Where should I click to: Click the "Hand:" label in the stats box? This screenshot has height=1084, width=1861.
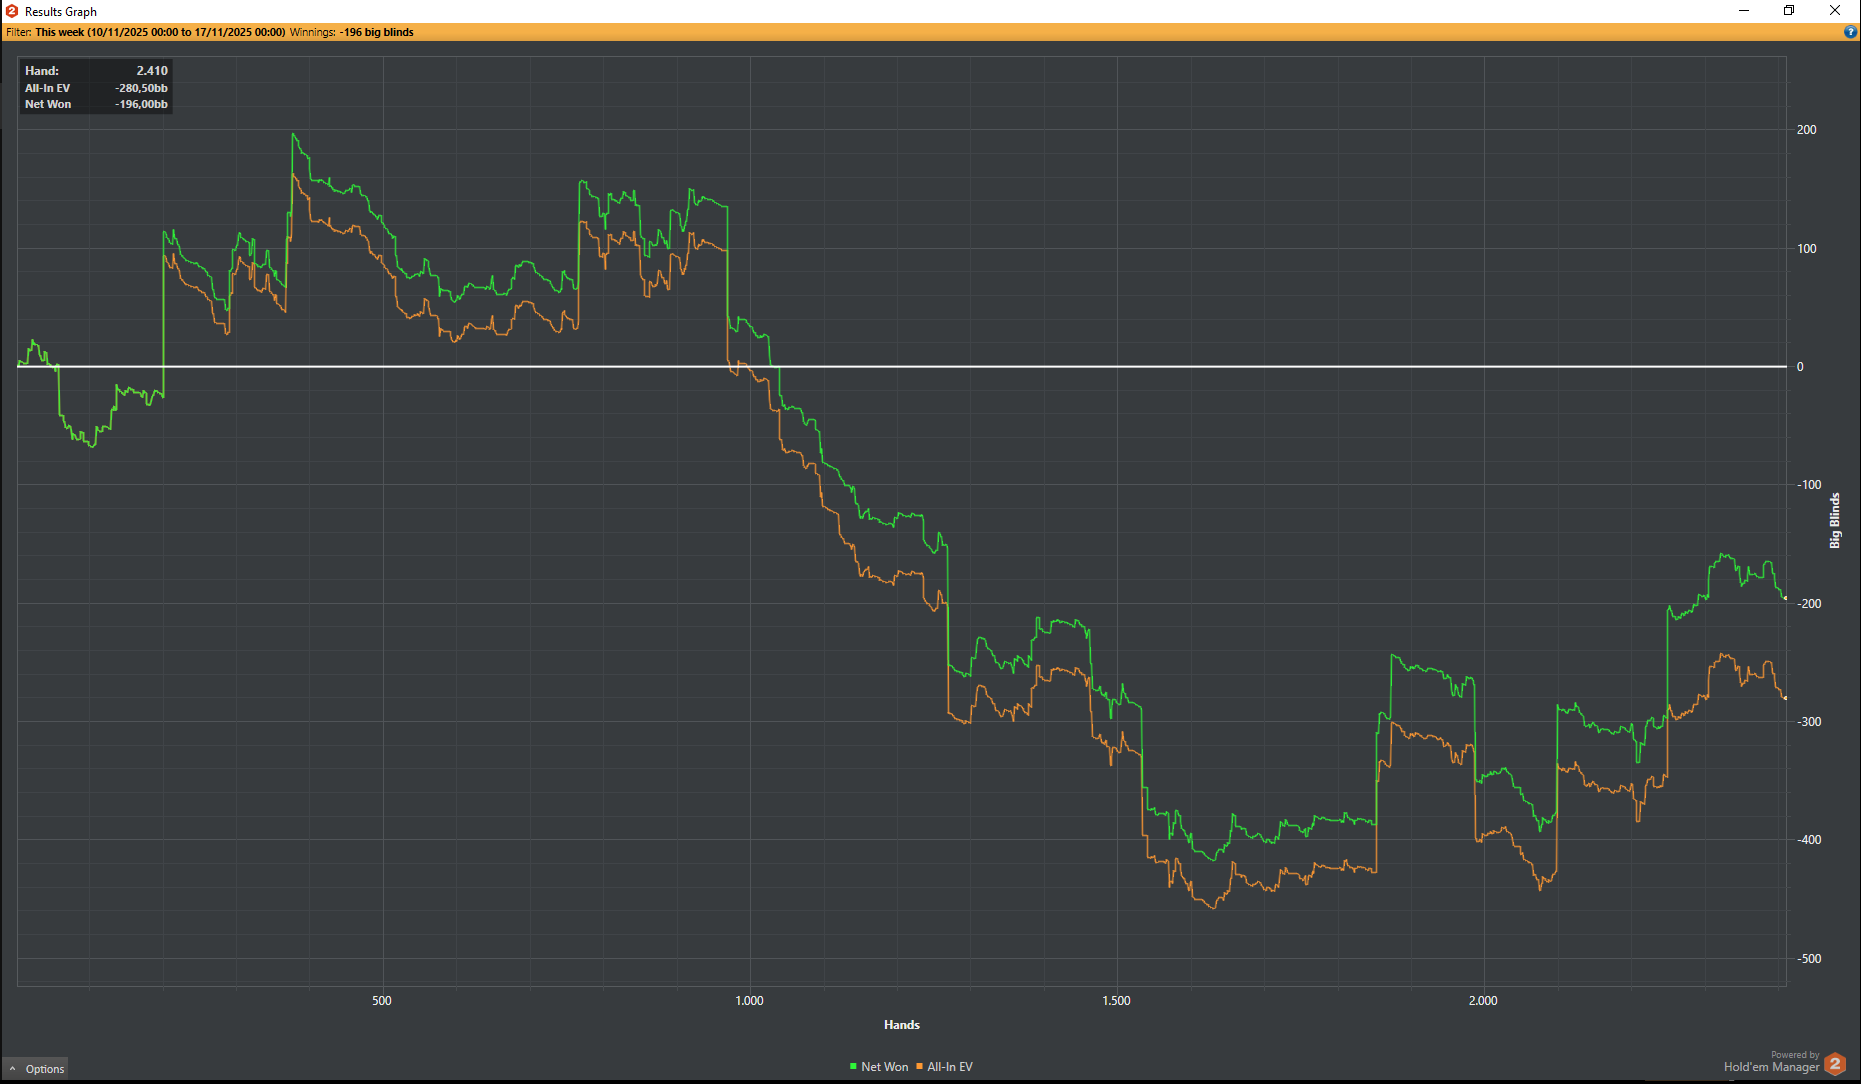coord(42,71)
